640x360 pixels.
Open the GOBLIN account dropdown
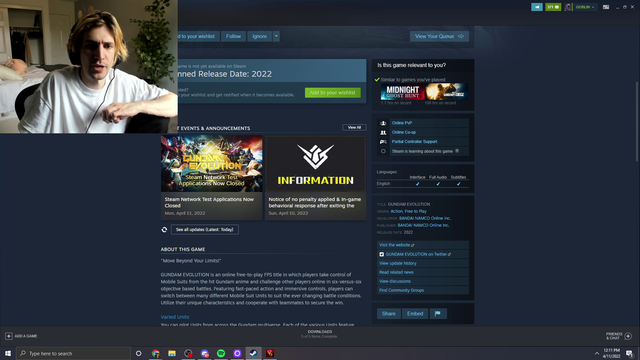tap(585, 7)
